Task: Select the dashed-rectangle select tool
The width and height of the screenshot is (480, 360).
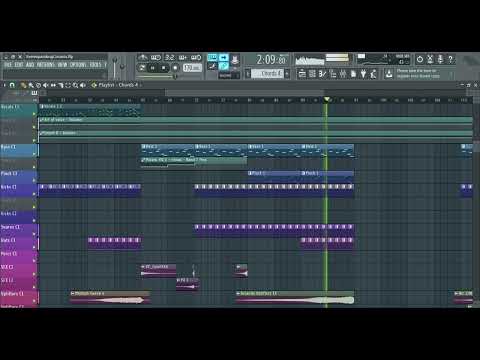Action: (x=68, y=85)
